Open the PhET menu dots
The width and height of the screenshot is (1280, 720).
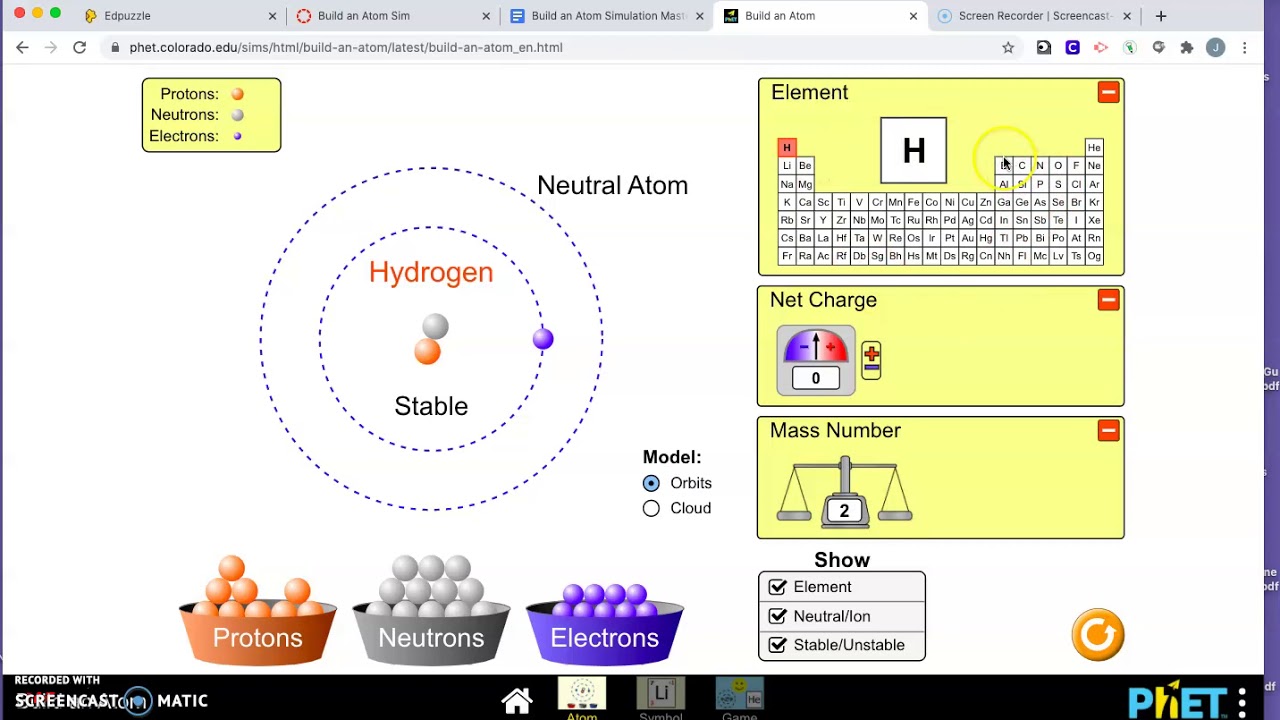coord(1242,701)
